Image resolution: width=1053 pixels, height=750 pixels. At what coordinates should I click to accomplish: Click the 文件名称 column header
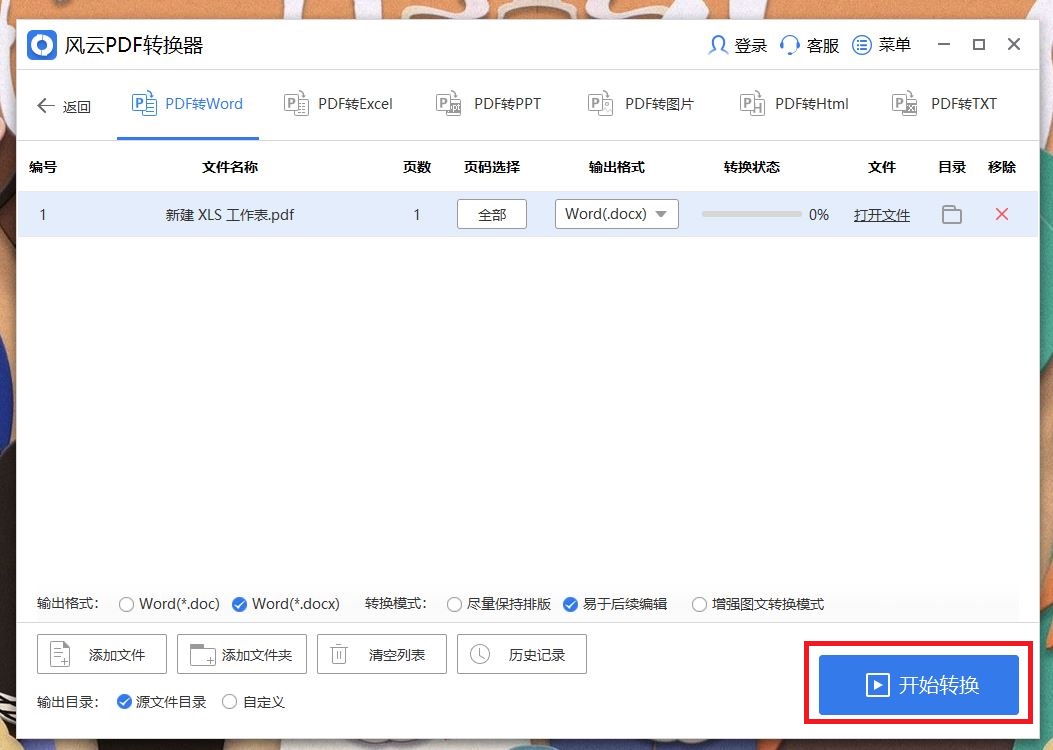[230, 167]
